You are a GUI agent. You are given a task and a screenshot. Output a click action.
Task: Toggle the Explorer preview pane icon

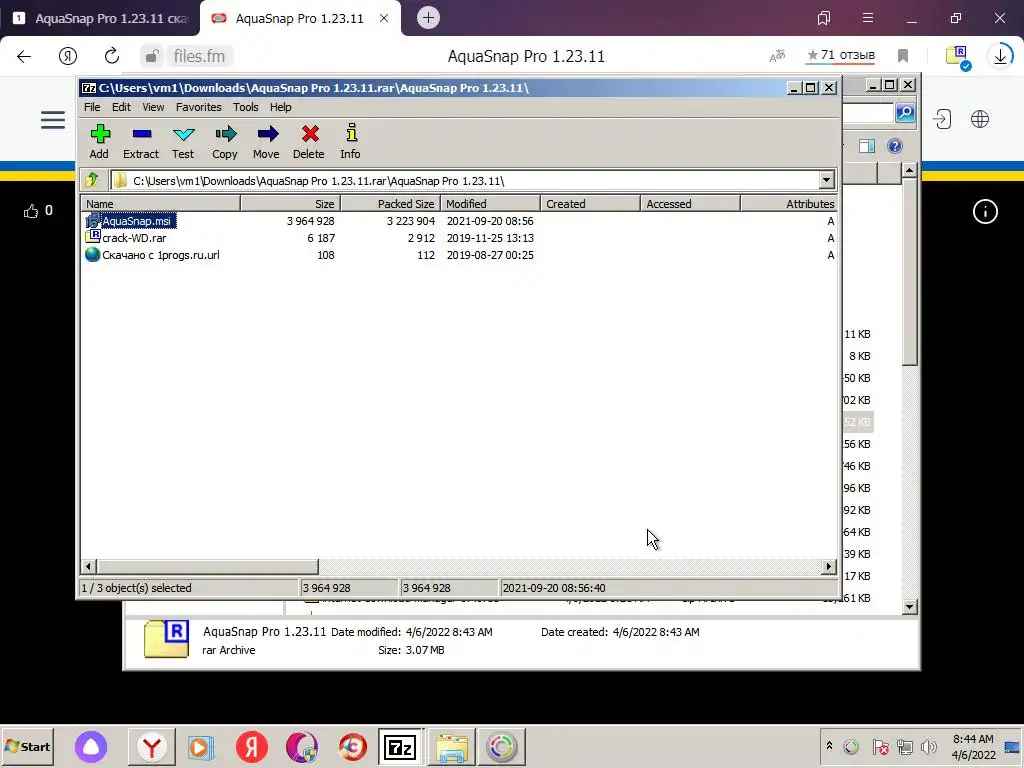[x=867, y=146]
